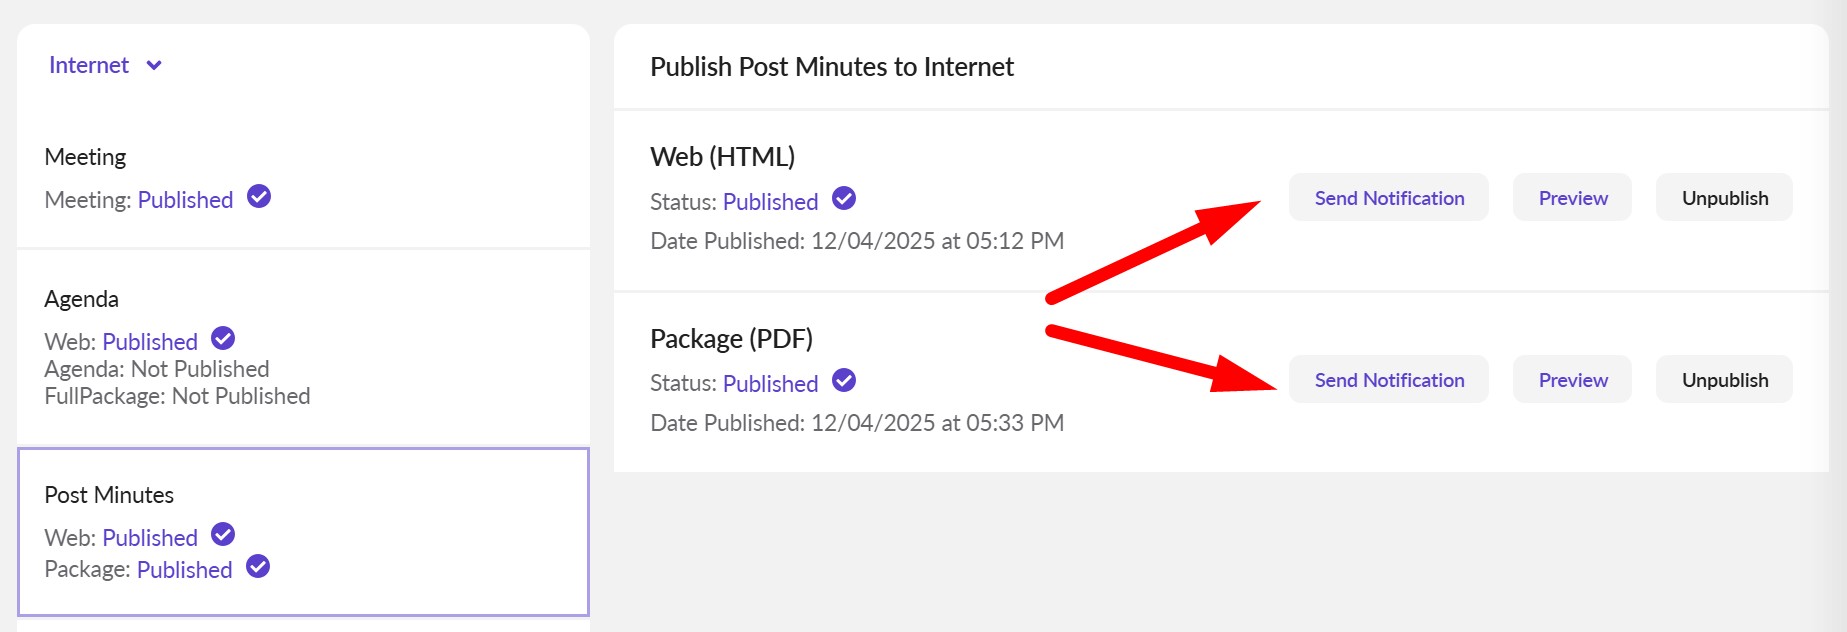
Task: Click the published badge icon in Package (PDF) status row
Action: click(843, 381)
